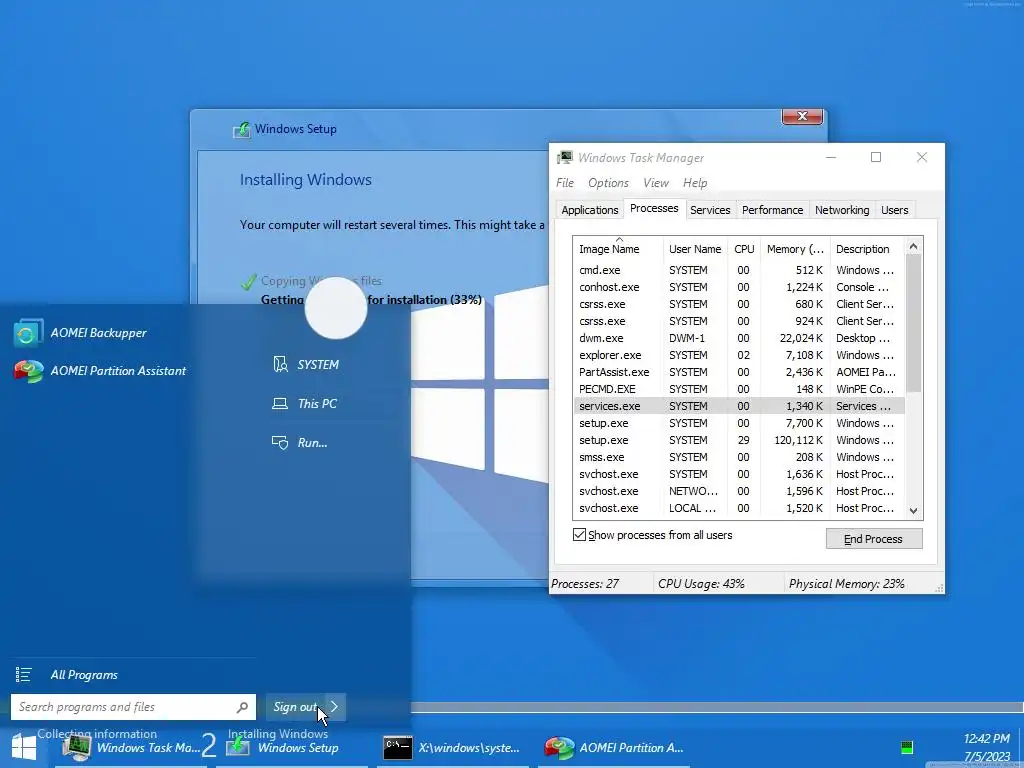Click the Windows Start button
Viewport: 1024px width, 768px height.
tap(24, 748)
